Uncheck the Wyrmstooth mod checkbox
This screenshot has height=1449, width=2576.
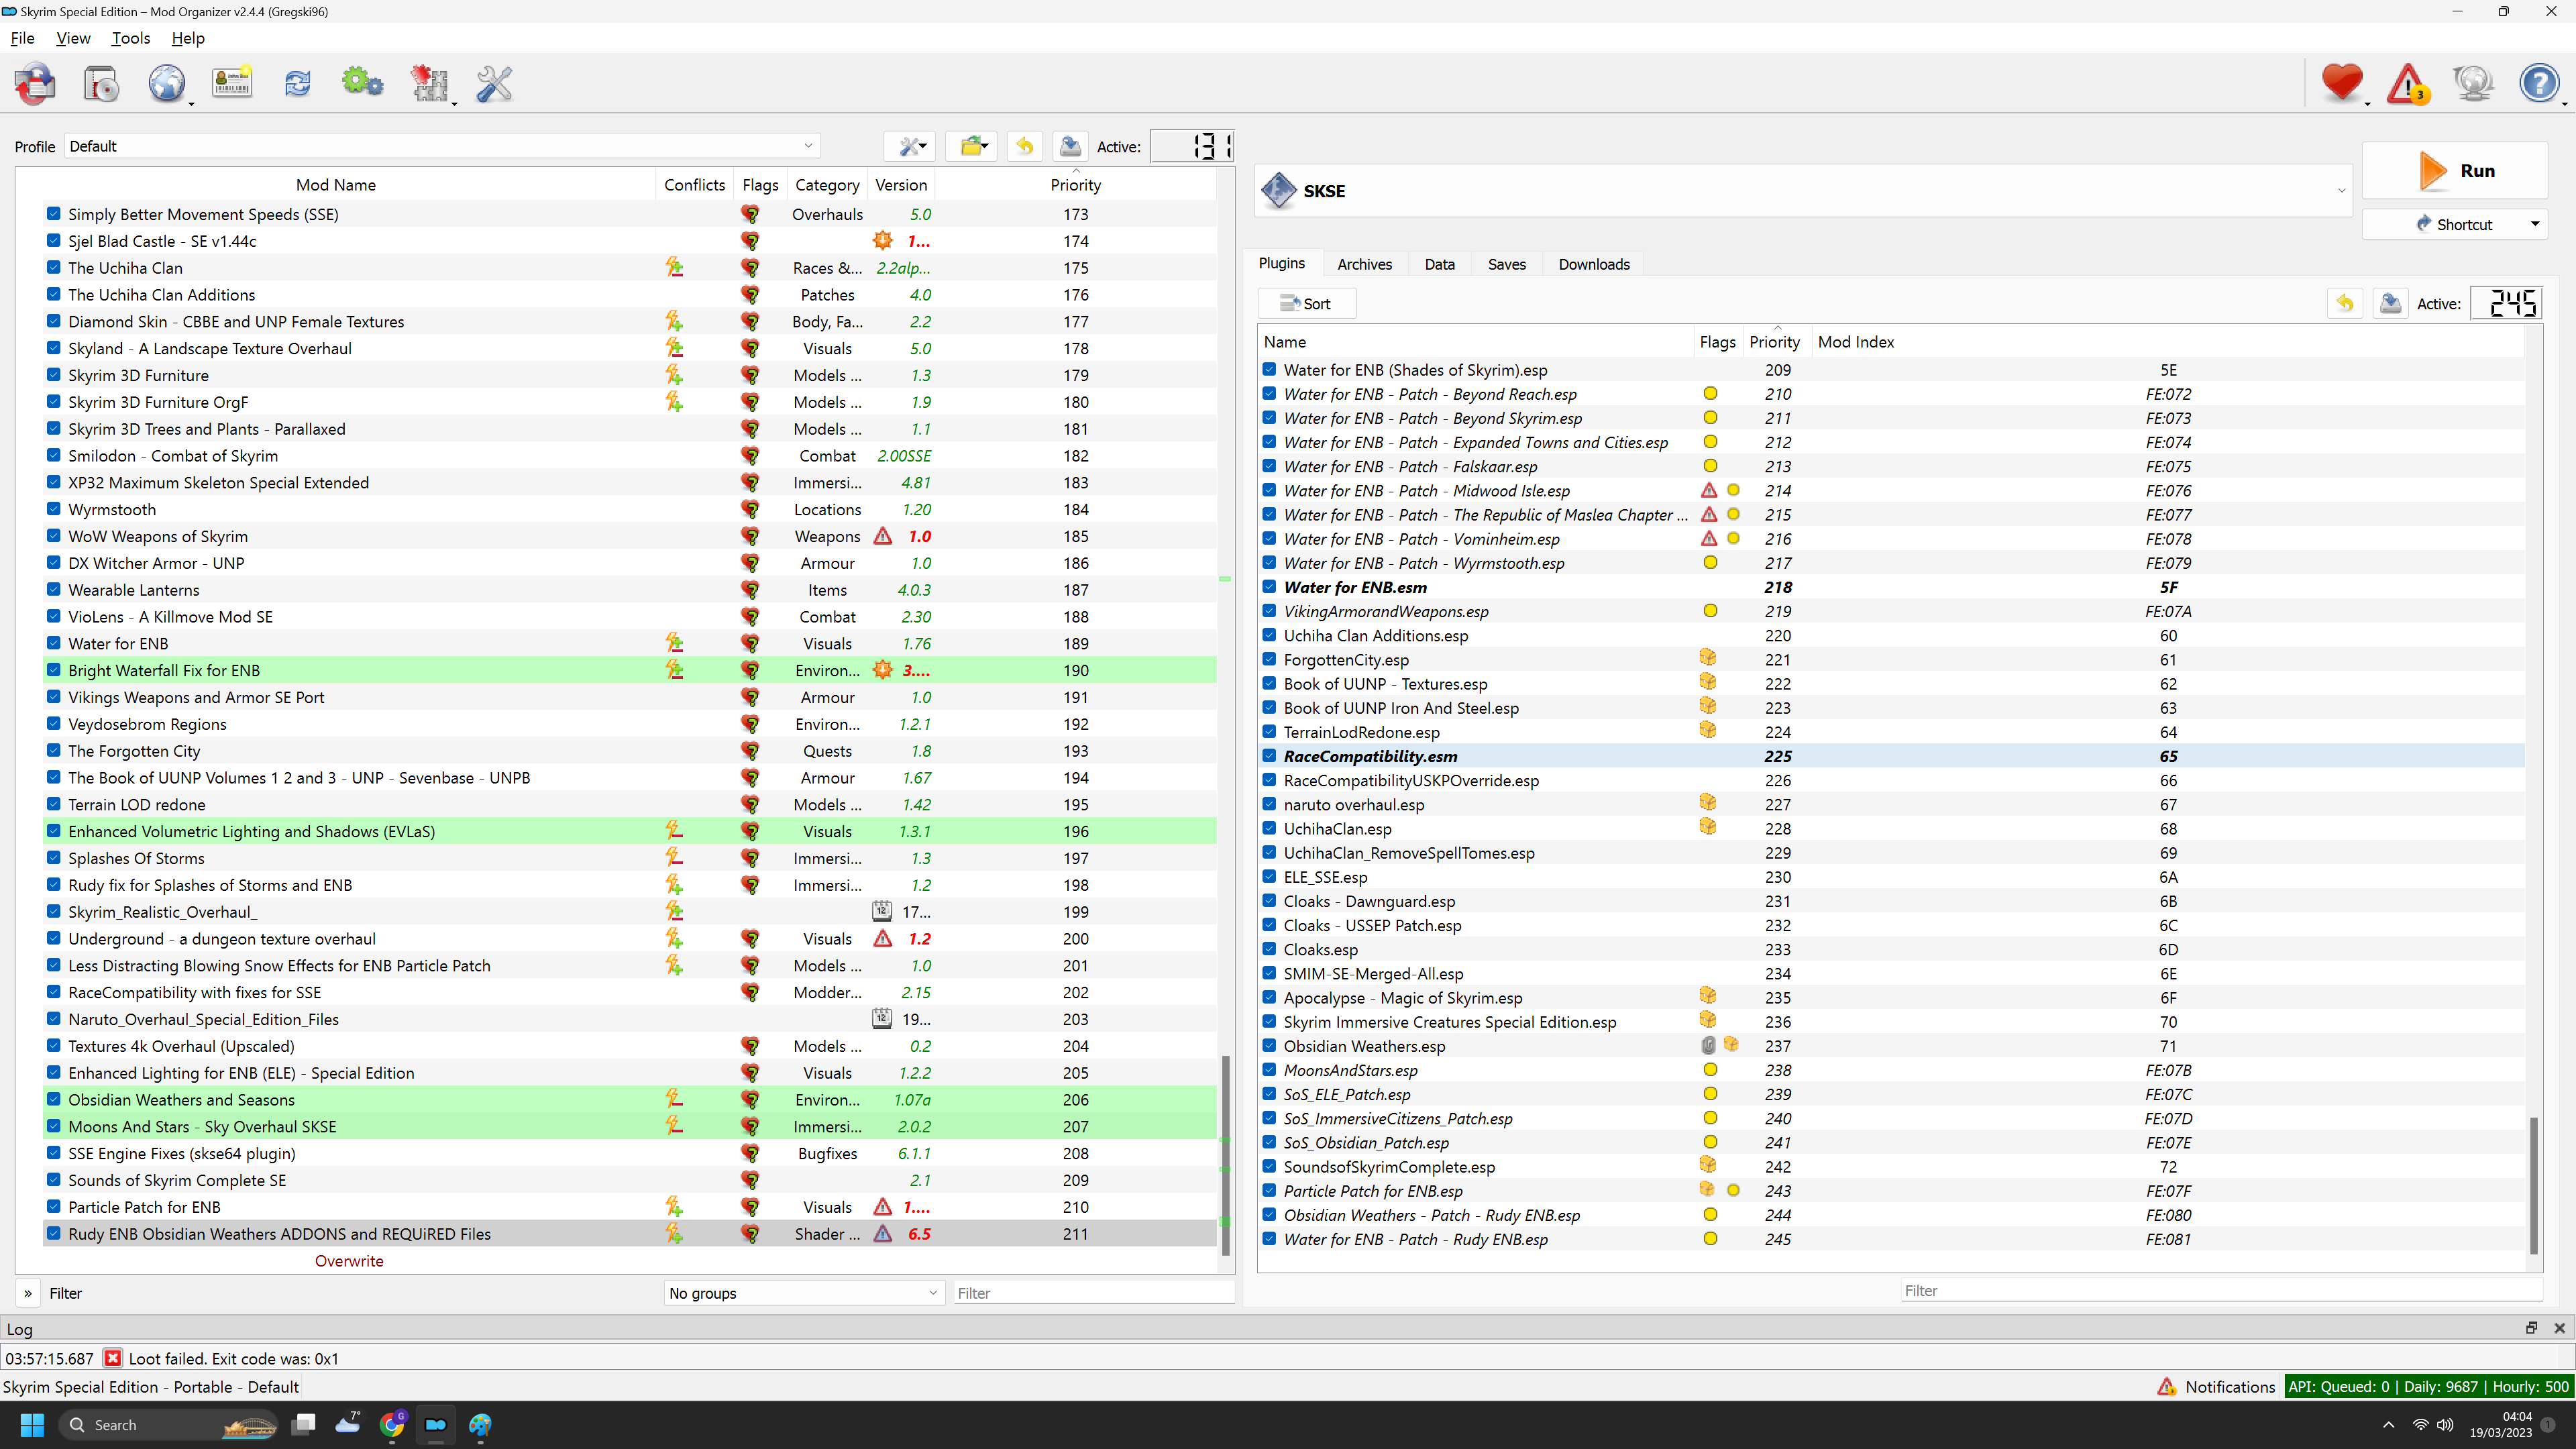point(54,509)
